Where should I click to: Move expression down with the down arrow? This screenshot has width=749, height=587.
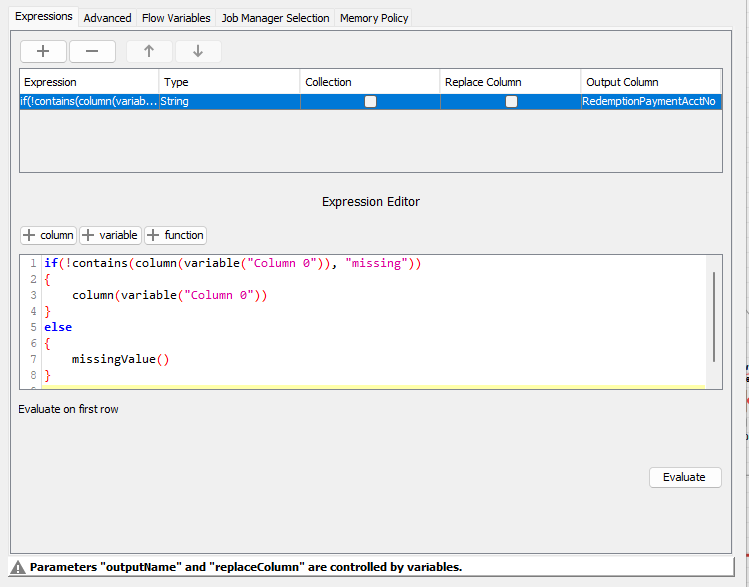pos(198,51)
